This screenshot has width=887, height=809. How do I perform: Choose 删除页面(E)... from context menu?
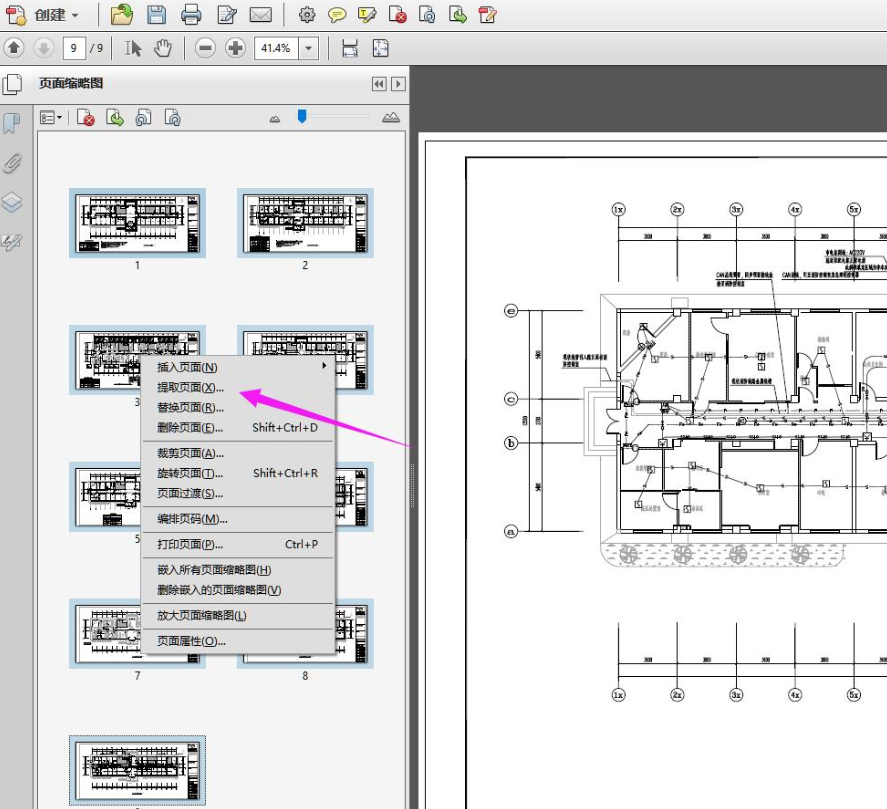click(238, 428)
